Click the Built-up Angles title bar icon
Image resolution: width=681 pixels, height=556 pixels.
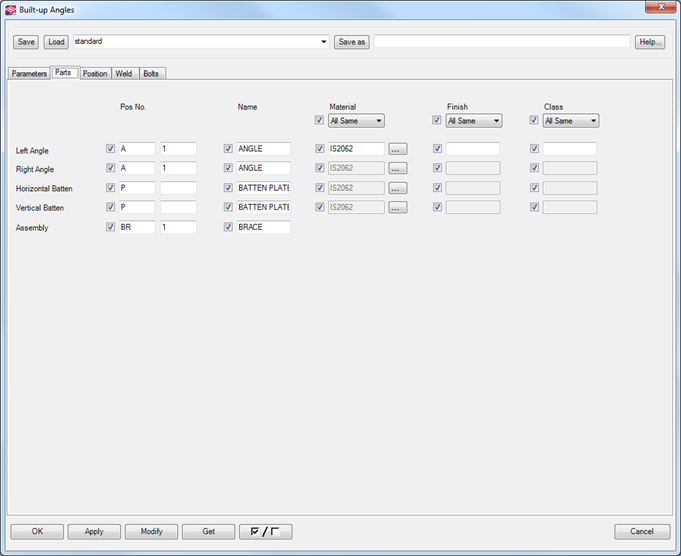(11, 9)
